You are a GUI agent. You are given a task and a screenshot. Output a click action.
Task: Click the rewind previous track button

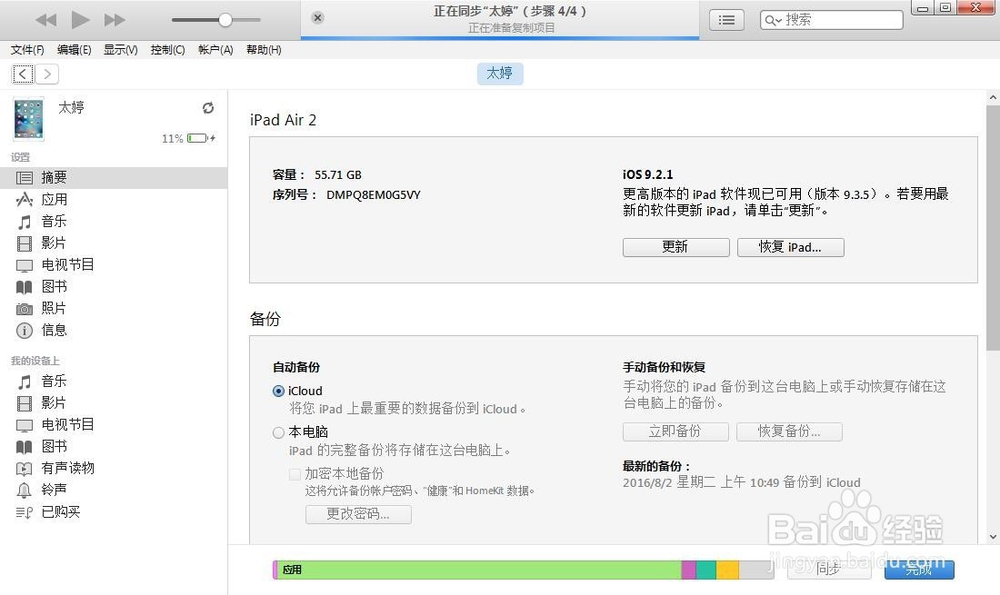[x=46, y=20]
